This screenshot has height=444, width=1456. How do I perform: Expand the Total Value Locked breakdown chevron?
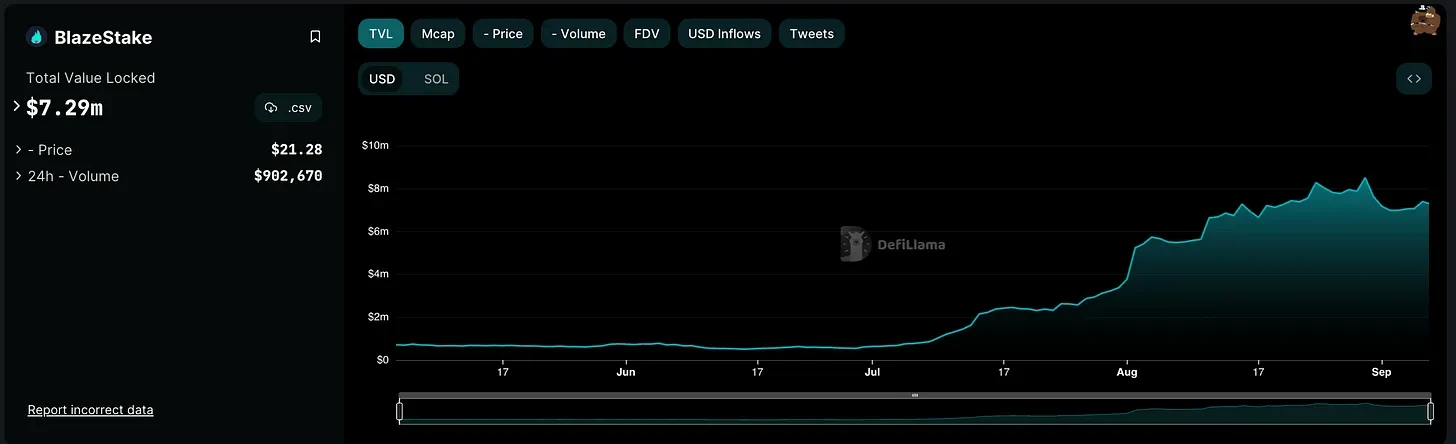16,105
